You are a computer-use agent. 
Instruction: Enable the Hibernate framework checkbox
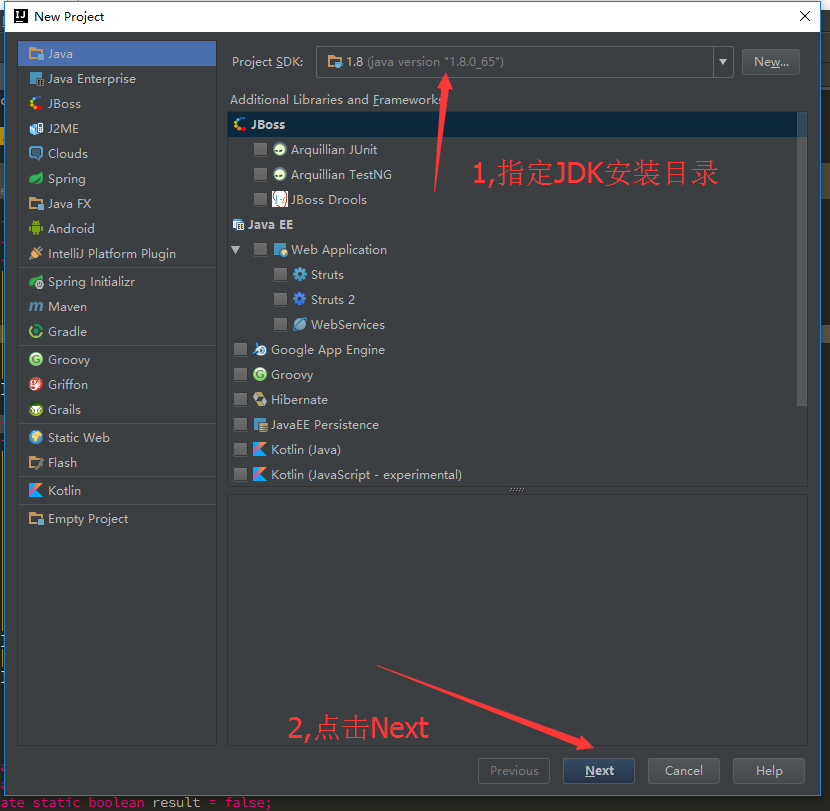click(x=240, y=399)
